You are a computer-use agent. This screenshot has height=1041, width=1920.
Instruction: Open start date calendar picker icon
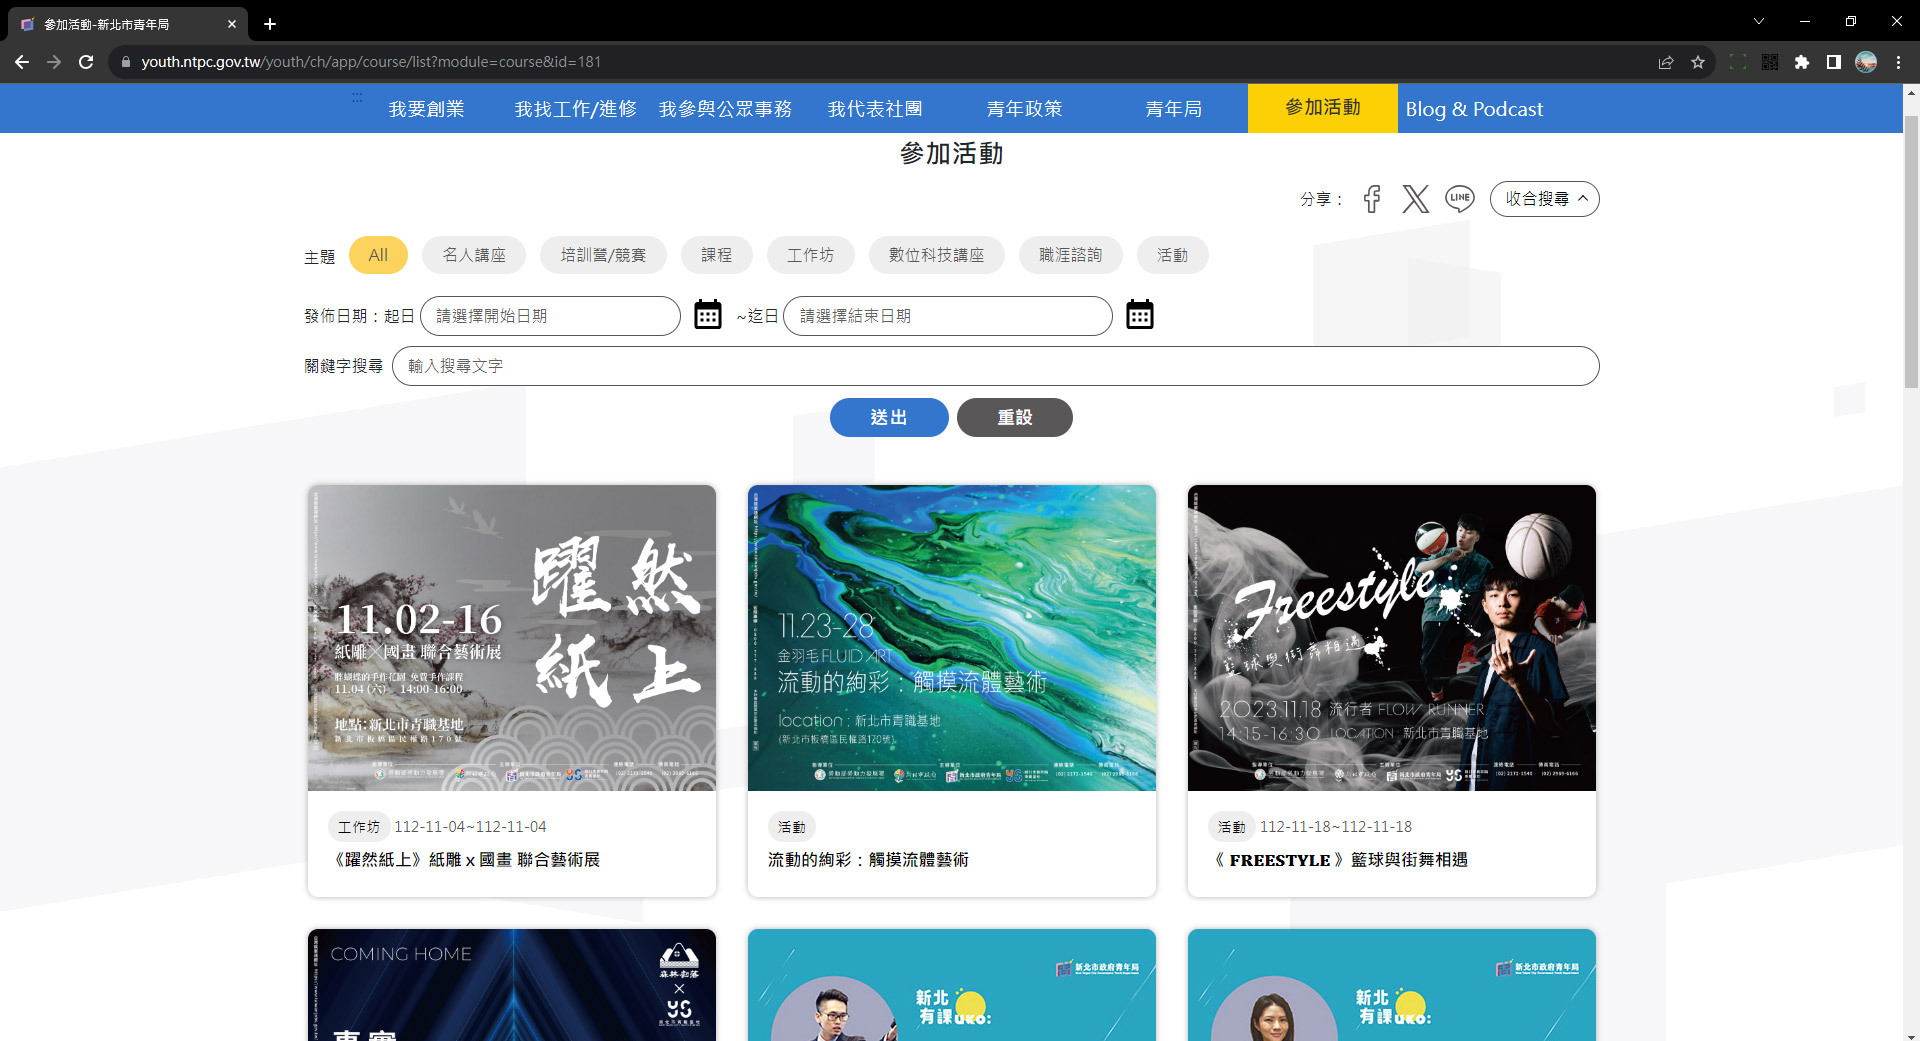click(x=708, y=315)
